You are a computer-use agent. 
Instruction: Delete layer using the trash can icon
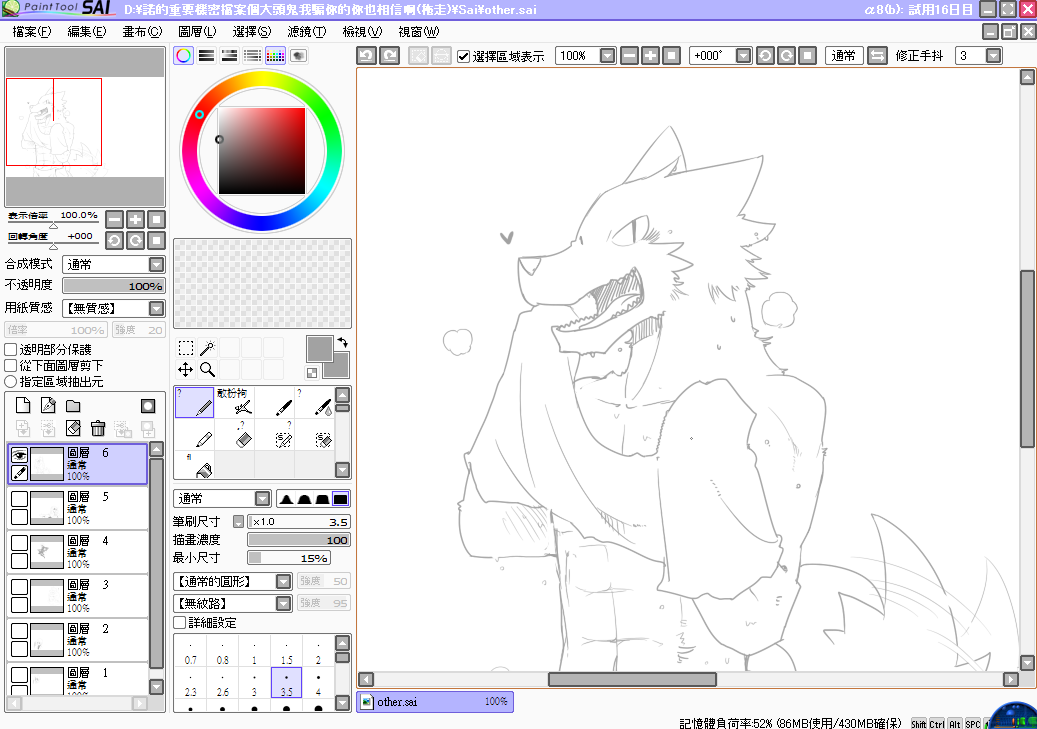98,428
